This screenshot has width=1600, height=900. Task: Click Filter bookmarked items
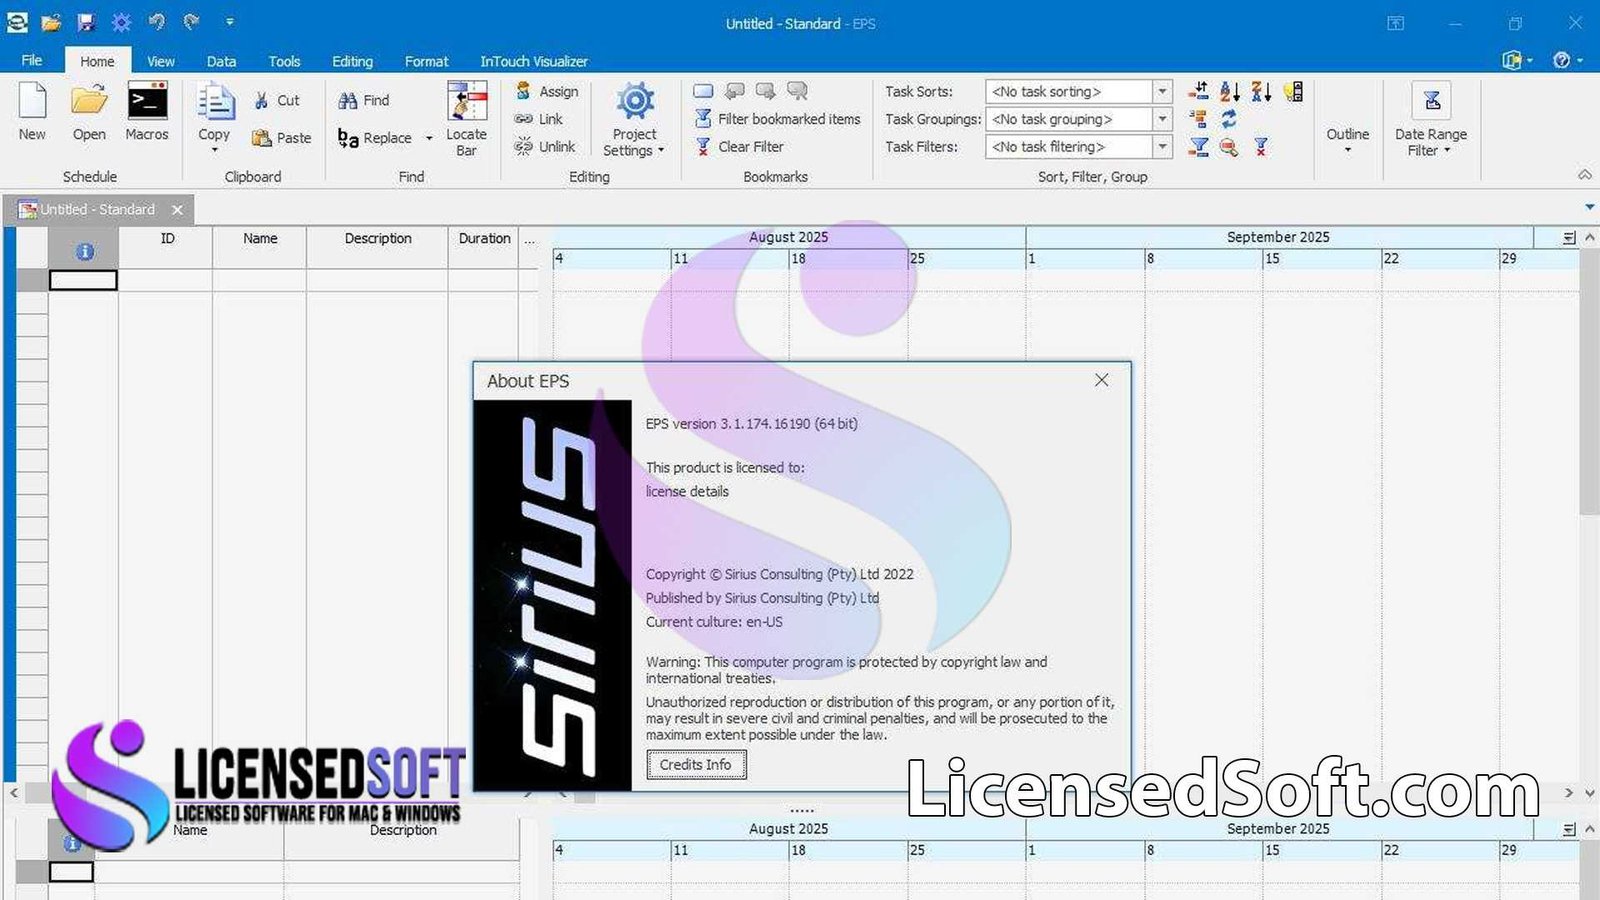777,119
